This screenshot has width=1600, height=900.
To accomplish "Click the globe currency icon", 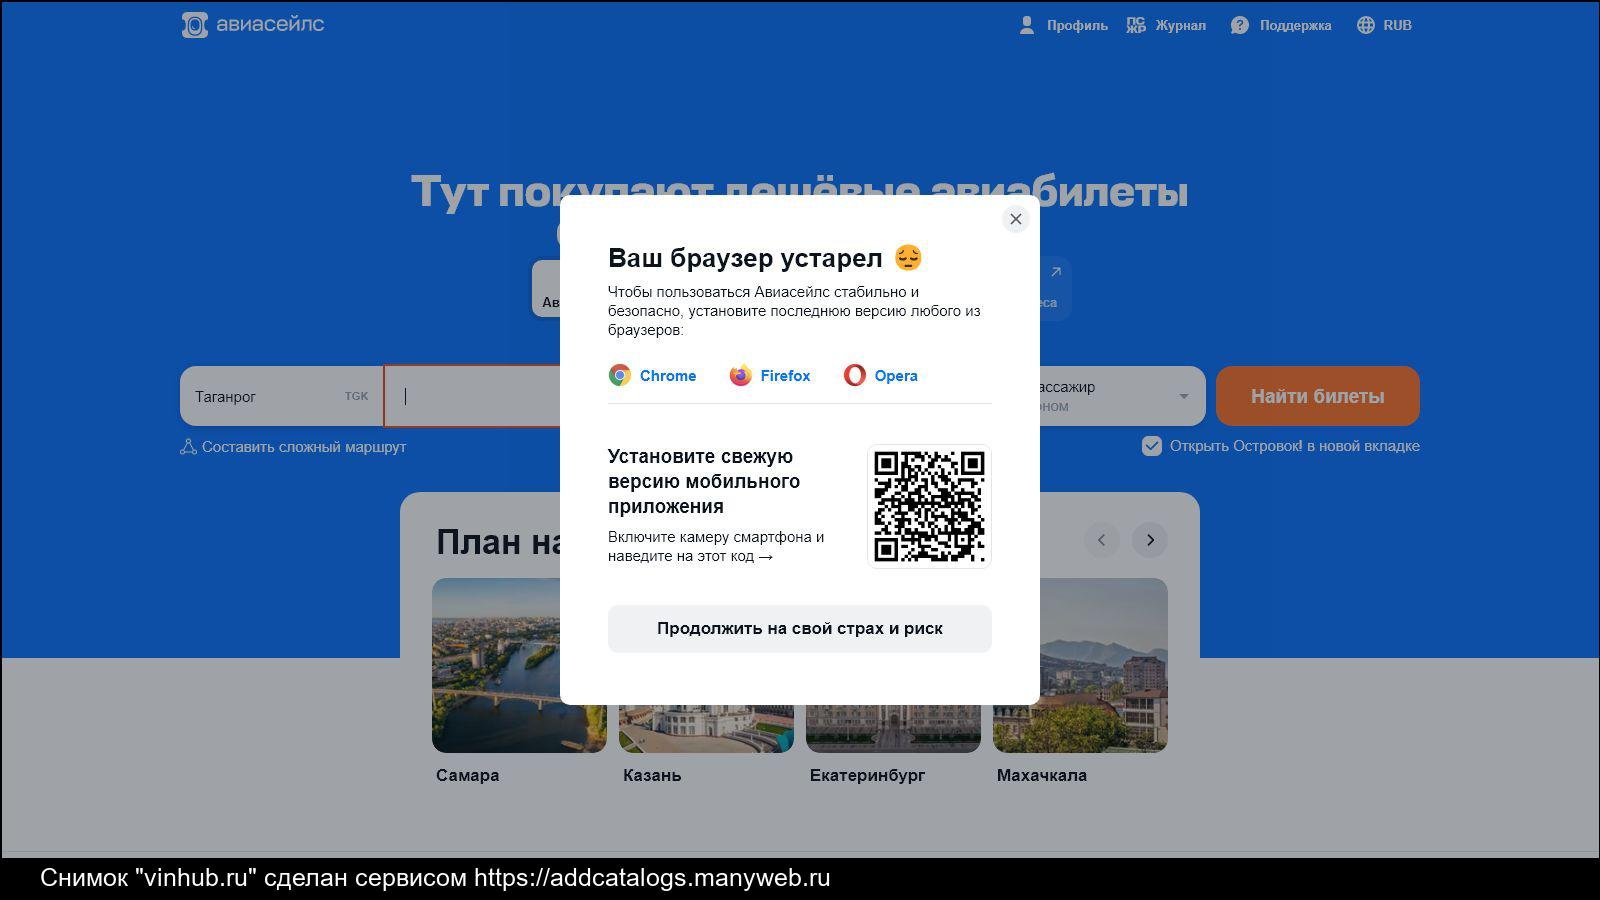I will 1366,26.
